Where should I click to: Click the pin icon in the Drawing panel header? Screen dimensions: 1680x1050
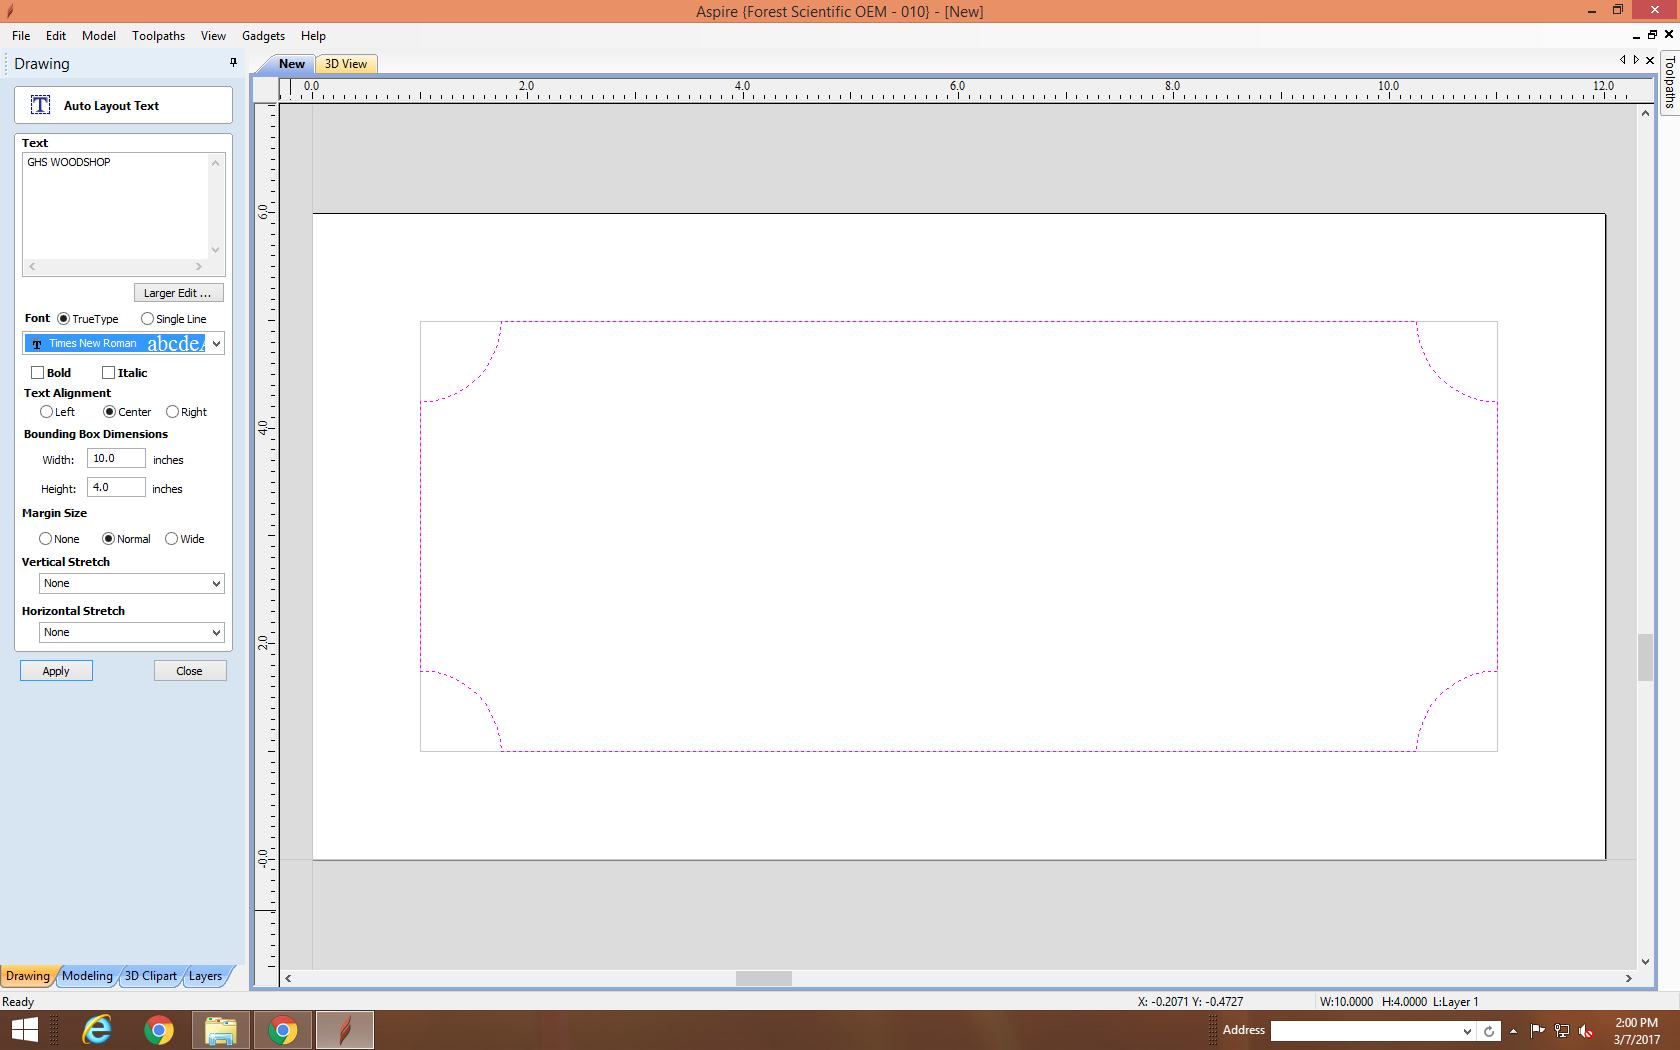[x=234, y=62]
